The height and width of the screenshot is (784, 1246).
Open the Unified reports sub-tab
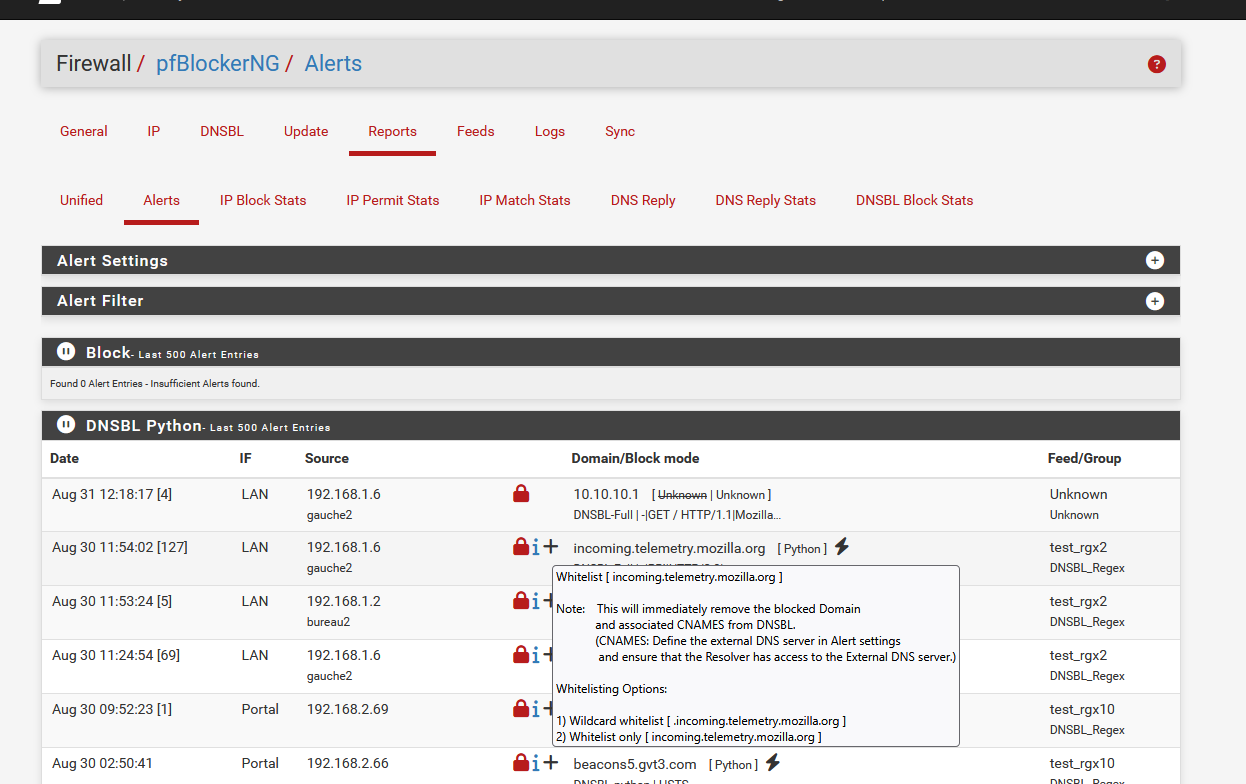82,200
